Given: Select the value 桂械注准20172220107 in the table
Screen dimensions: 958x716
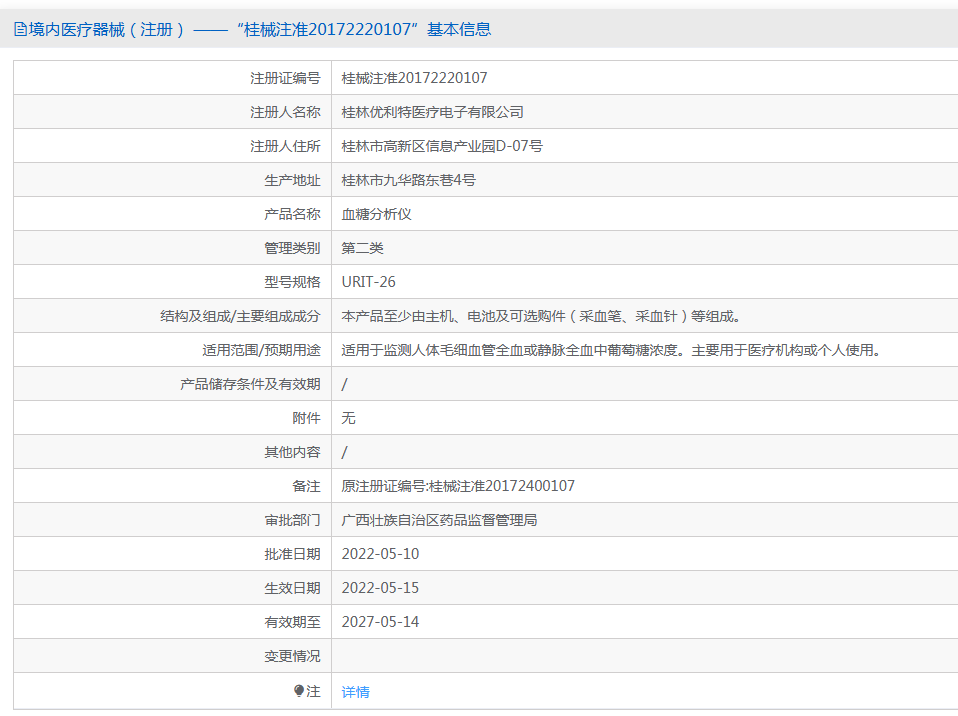Looking at the screenshot, I should 414,78.
